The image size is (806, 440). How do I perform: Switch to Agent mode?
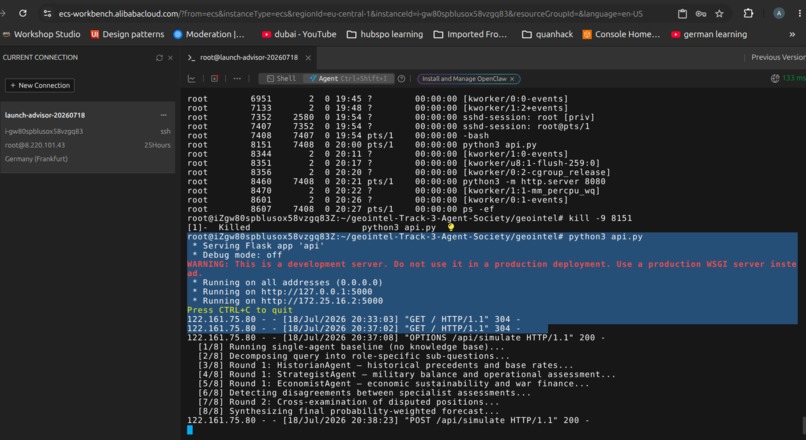[349, 79]
